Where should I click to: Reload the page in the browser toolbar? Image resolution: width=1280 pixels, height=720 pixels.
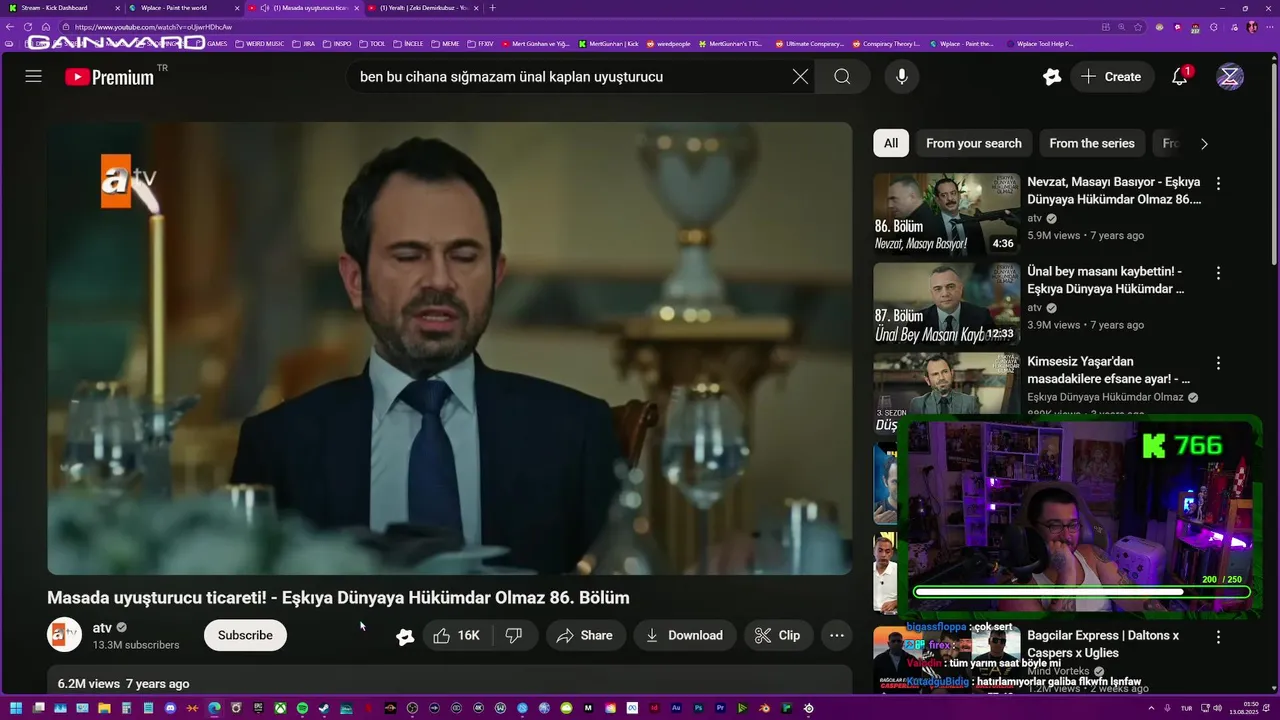click(28, 27)
